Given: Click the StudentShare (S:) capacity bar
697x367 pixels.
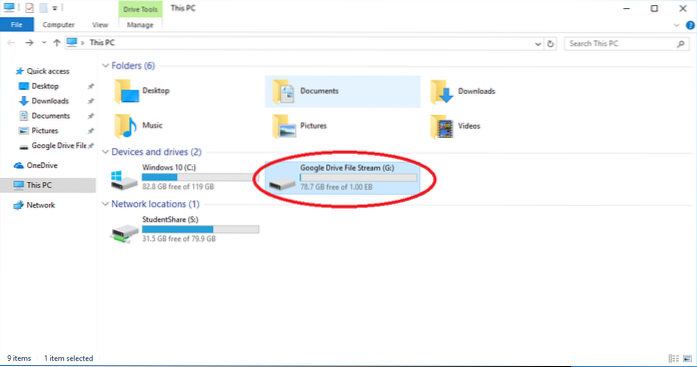Looking at the screenshot, I should pyautogui.click(x=200, y=229).
